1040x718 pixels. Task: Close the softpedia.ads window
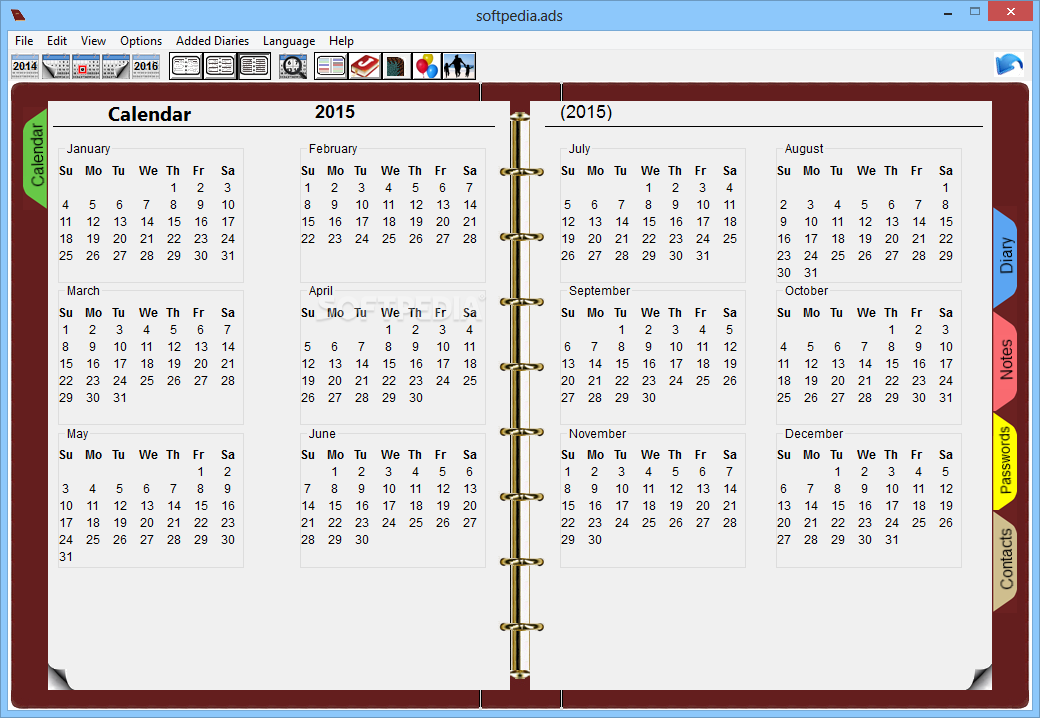coord(1011,11)
